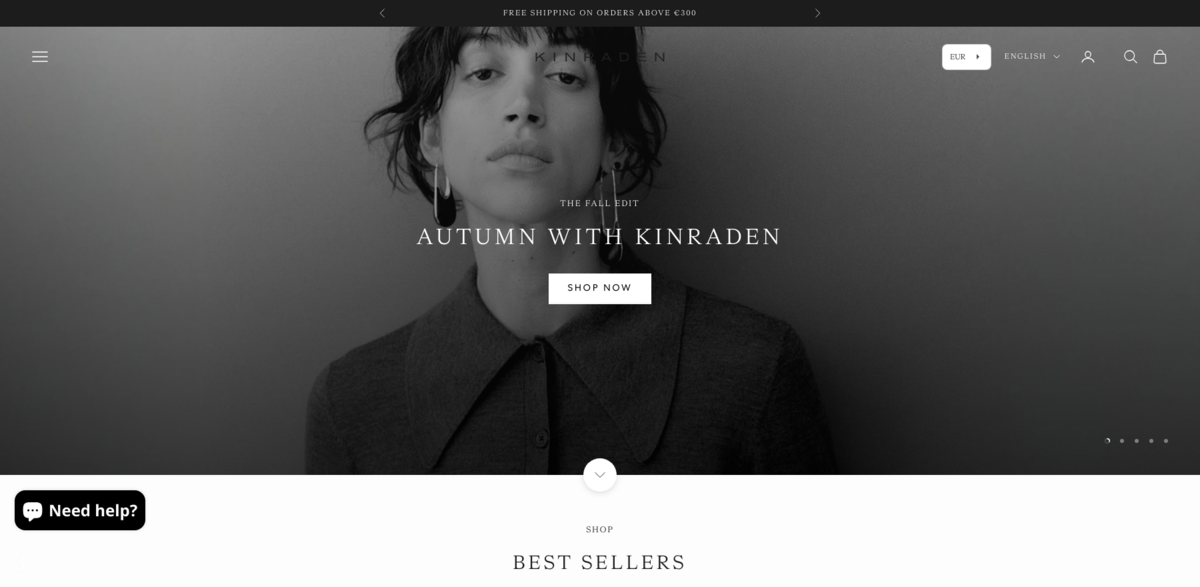
Task: Expand the EUR currency selector
Action: click(966, 57)
